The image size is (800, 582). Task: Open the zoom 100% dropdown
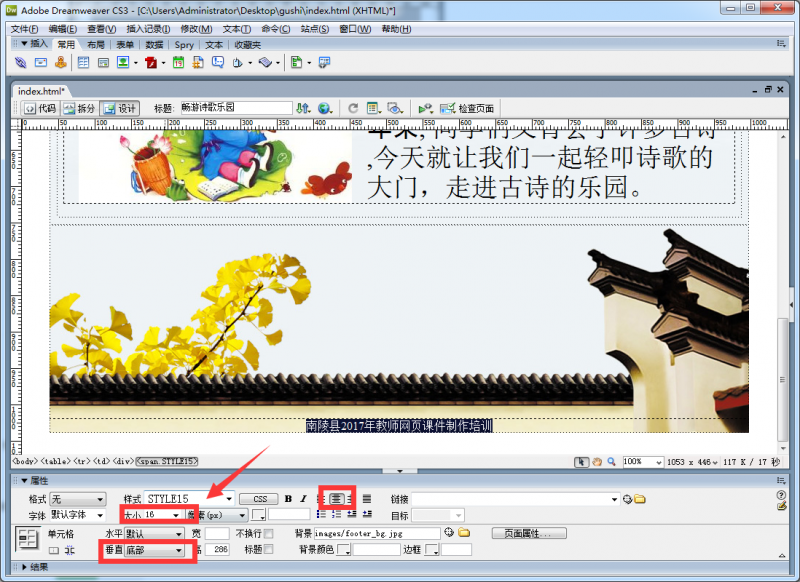click(643, 462)
